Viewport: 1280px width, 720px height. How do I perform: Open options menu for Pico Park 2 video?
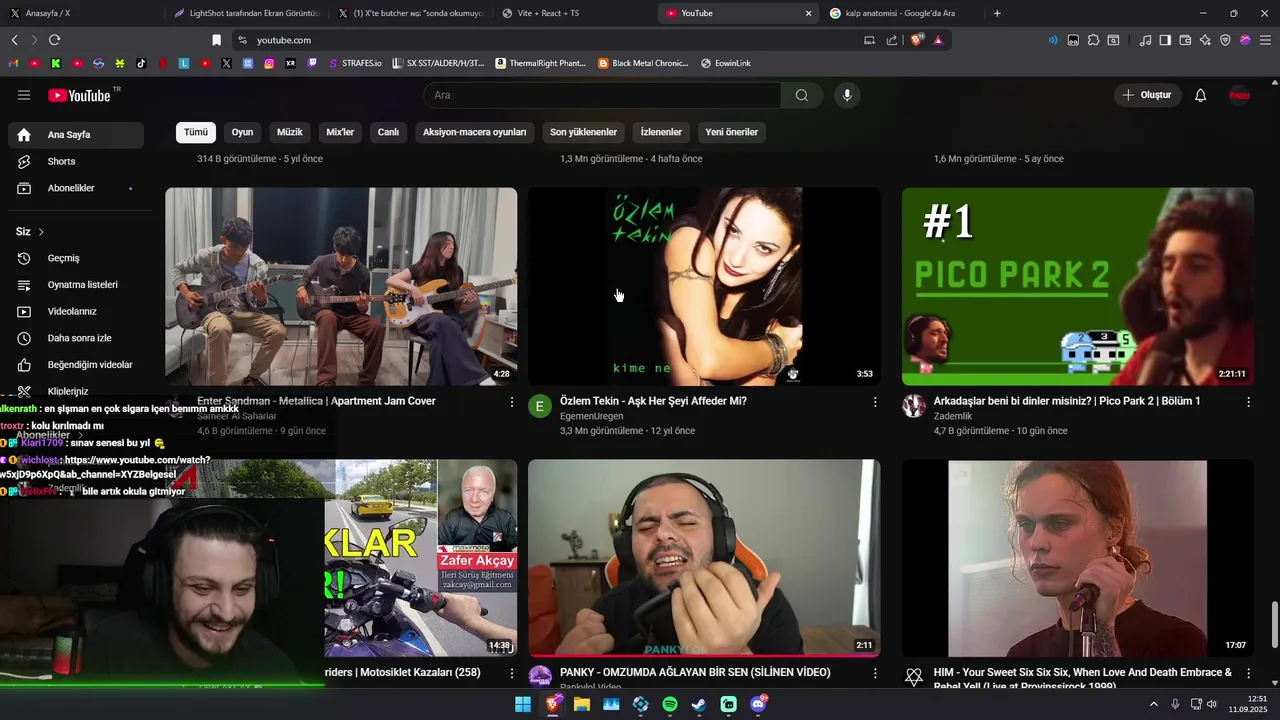tap(1248, 402)
